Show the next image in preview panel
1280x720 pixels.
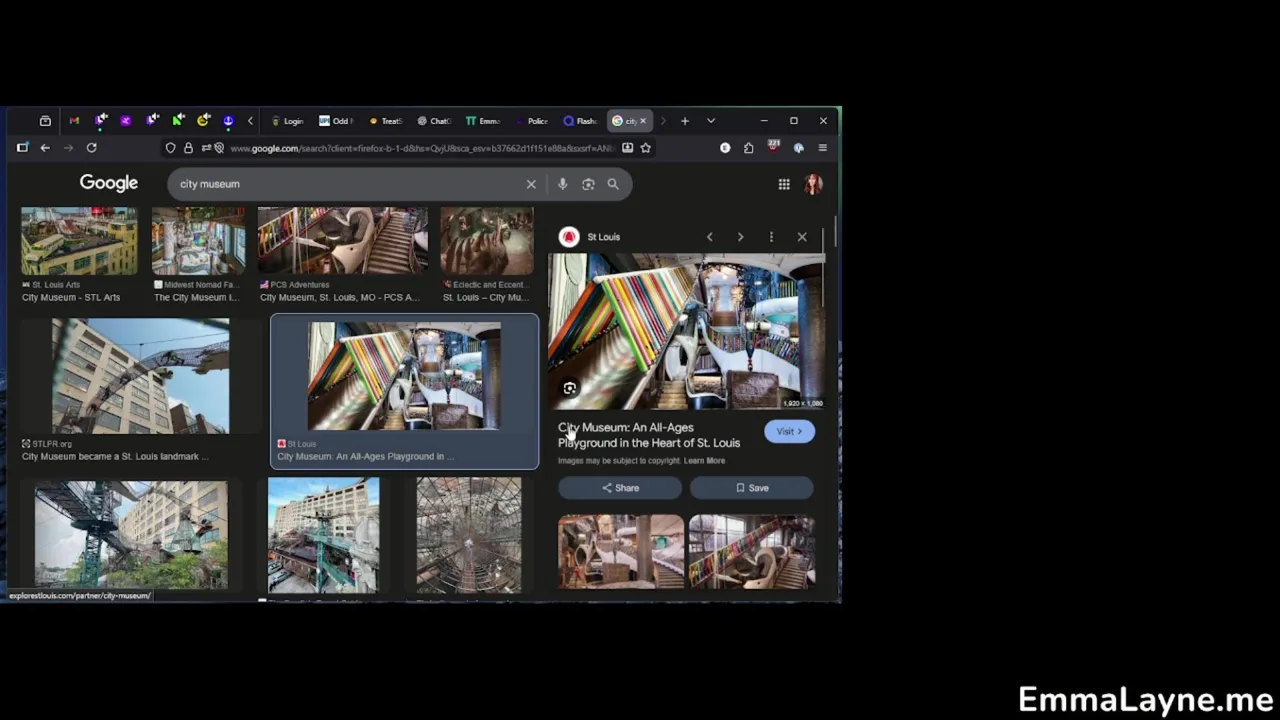[x=740, y=237]
